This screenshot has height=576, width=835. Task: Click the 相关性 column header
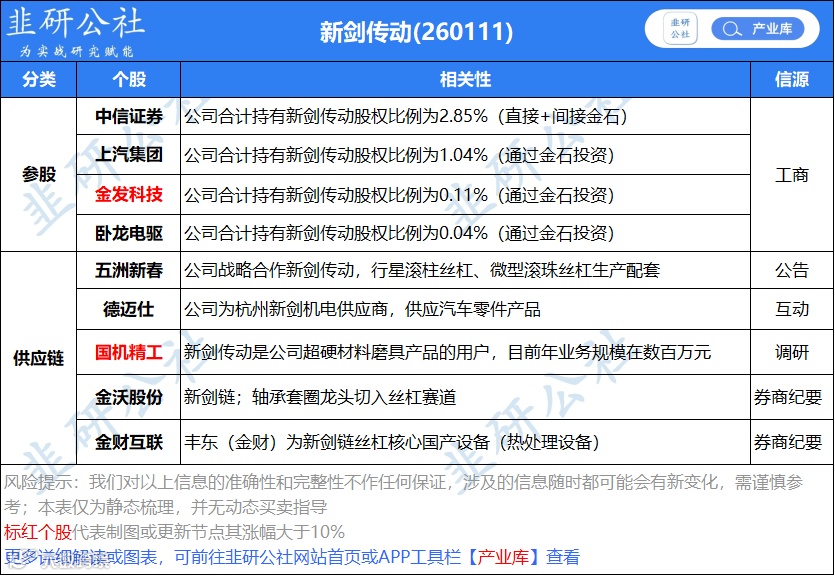[x=465, y=79]
